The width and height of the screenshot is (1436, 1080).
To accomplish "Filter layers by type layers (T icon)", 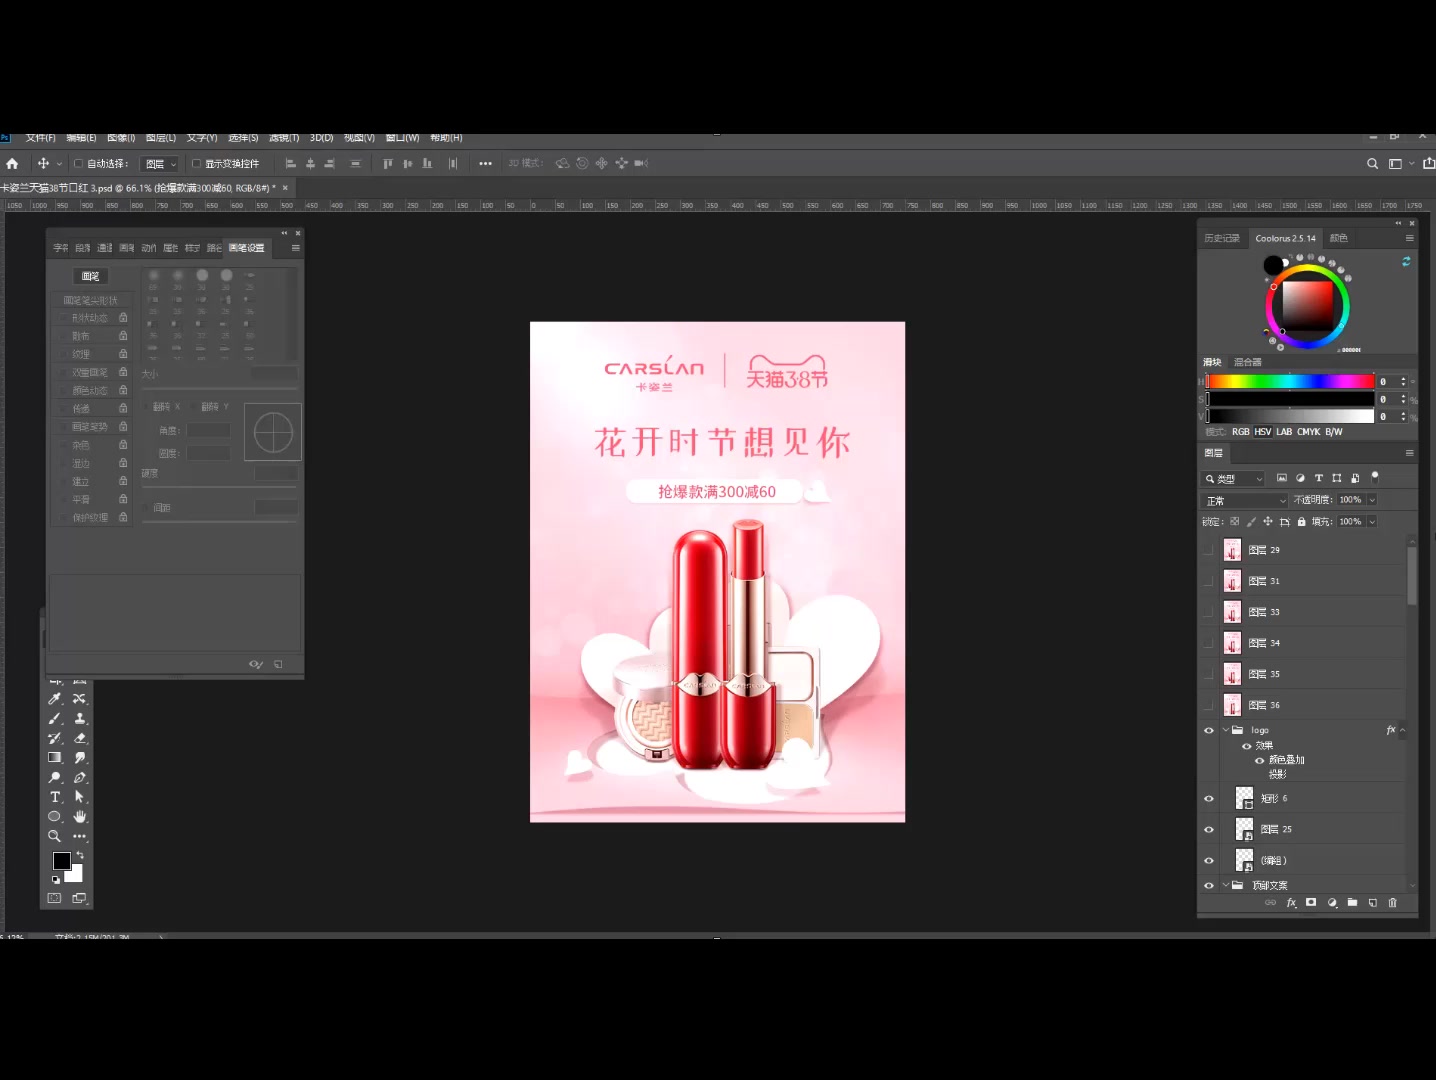I will coord(1318,478).
